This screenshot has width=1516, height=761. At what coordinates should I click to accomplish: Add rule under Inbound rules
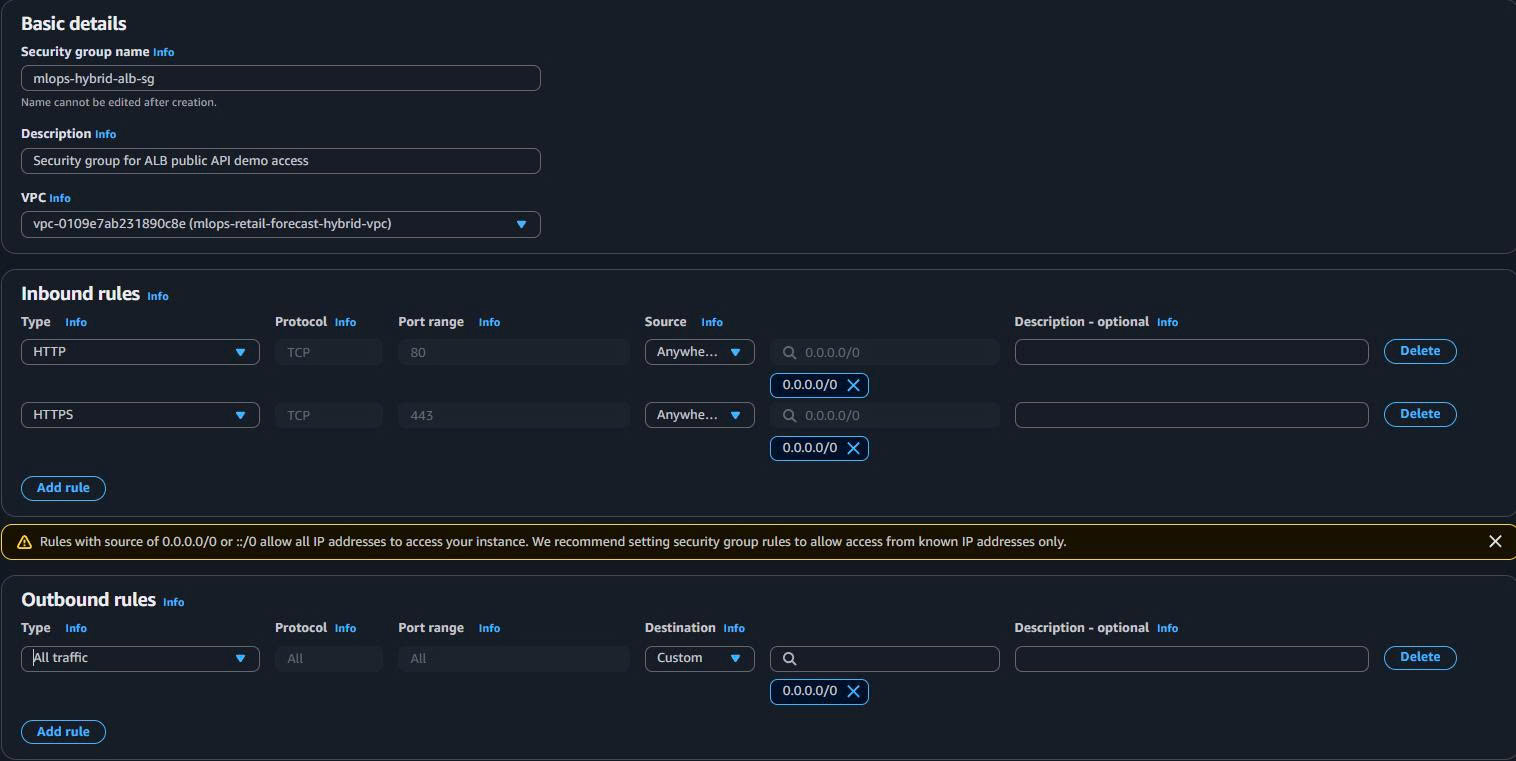coord(63,488)
